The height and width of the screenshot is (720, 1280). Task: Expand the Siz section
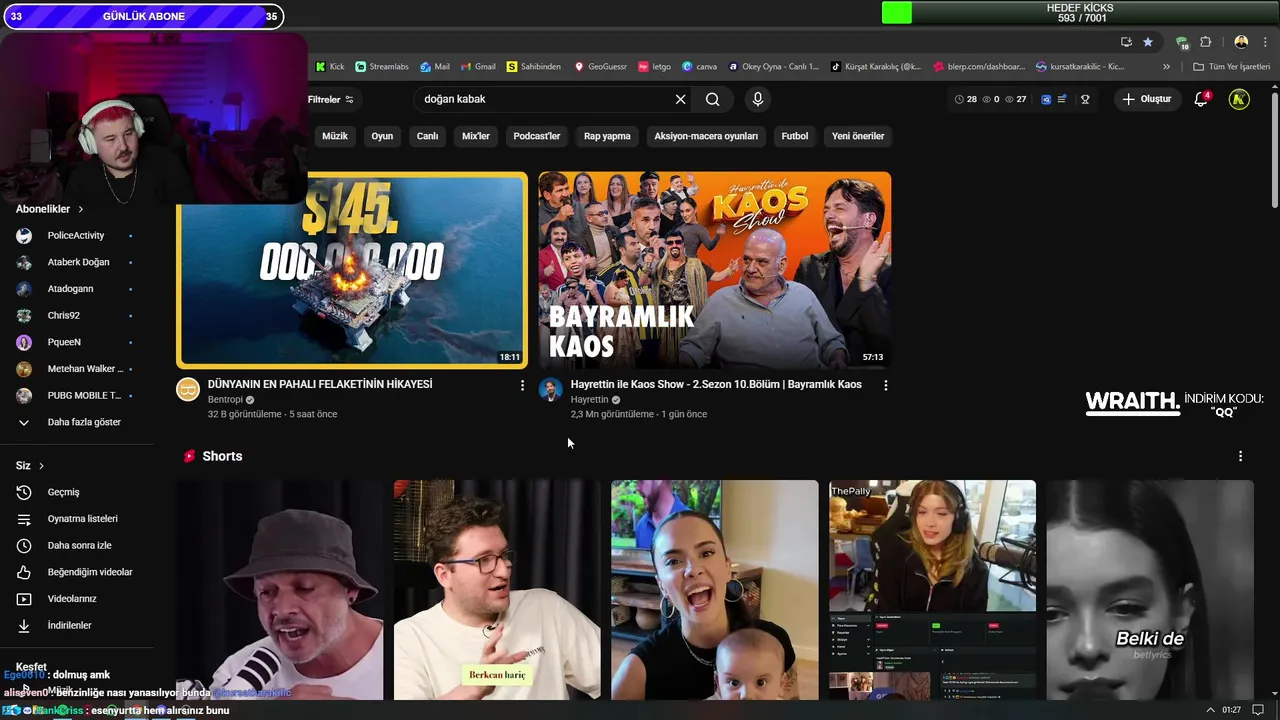pos(30,466)
